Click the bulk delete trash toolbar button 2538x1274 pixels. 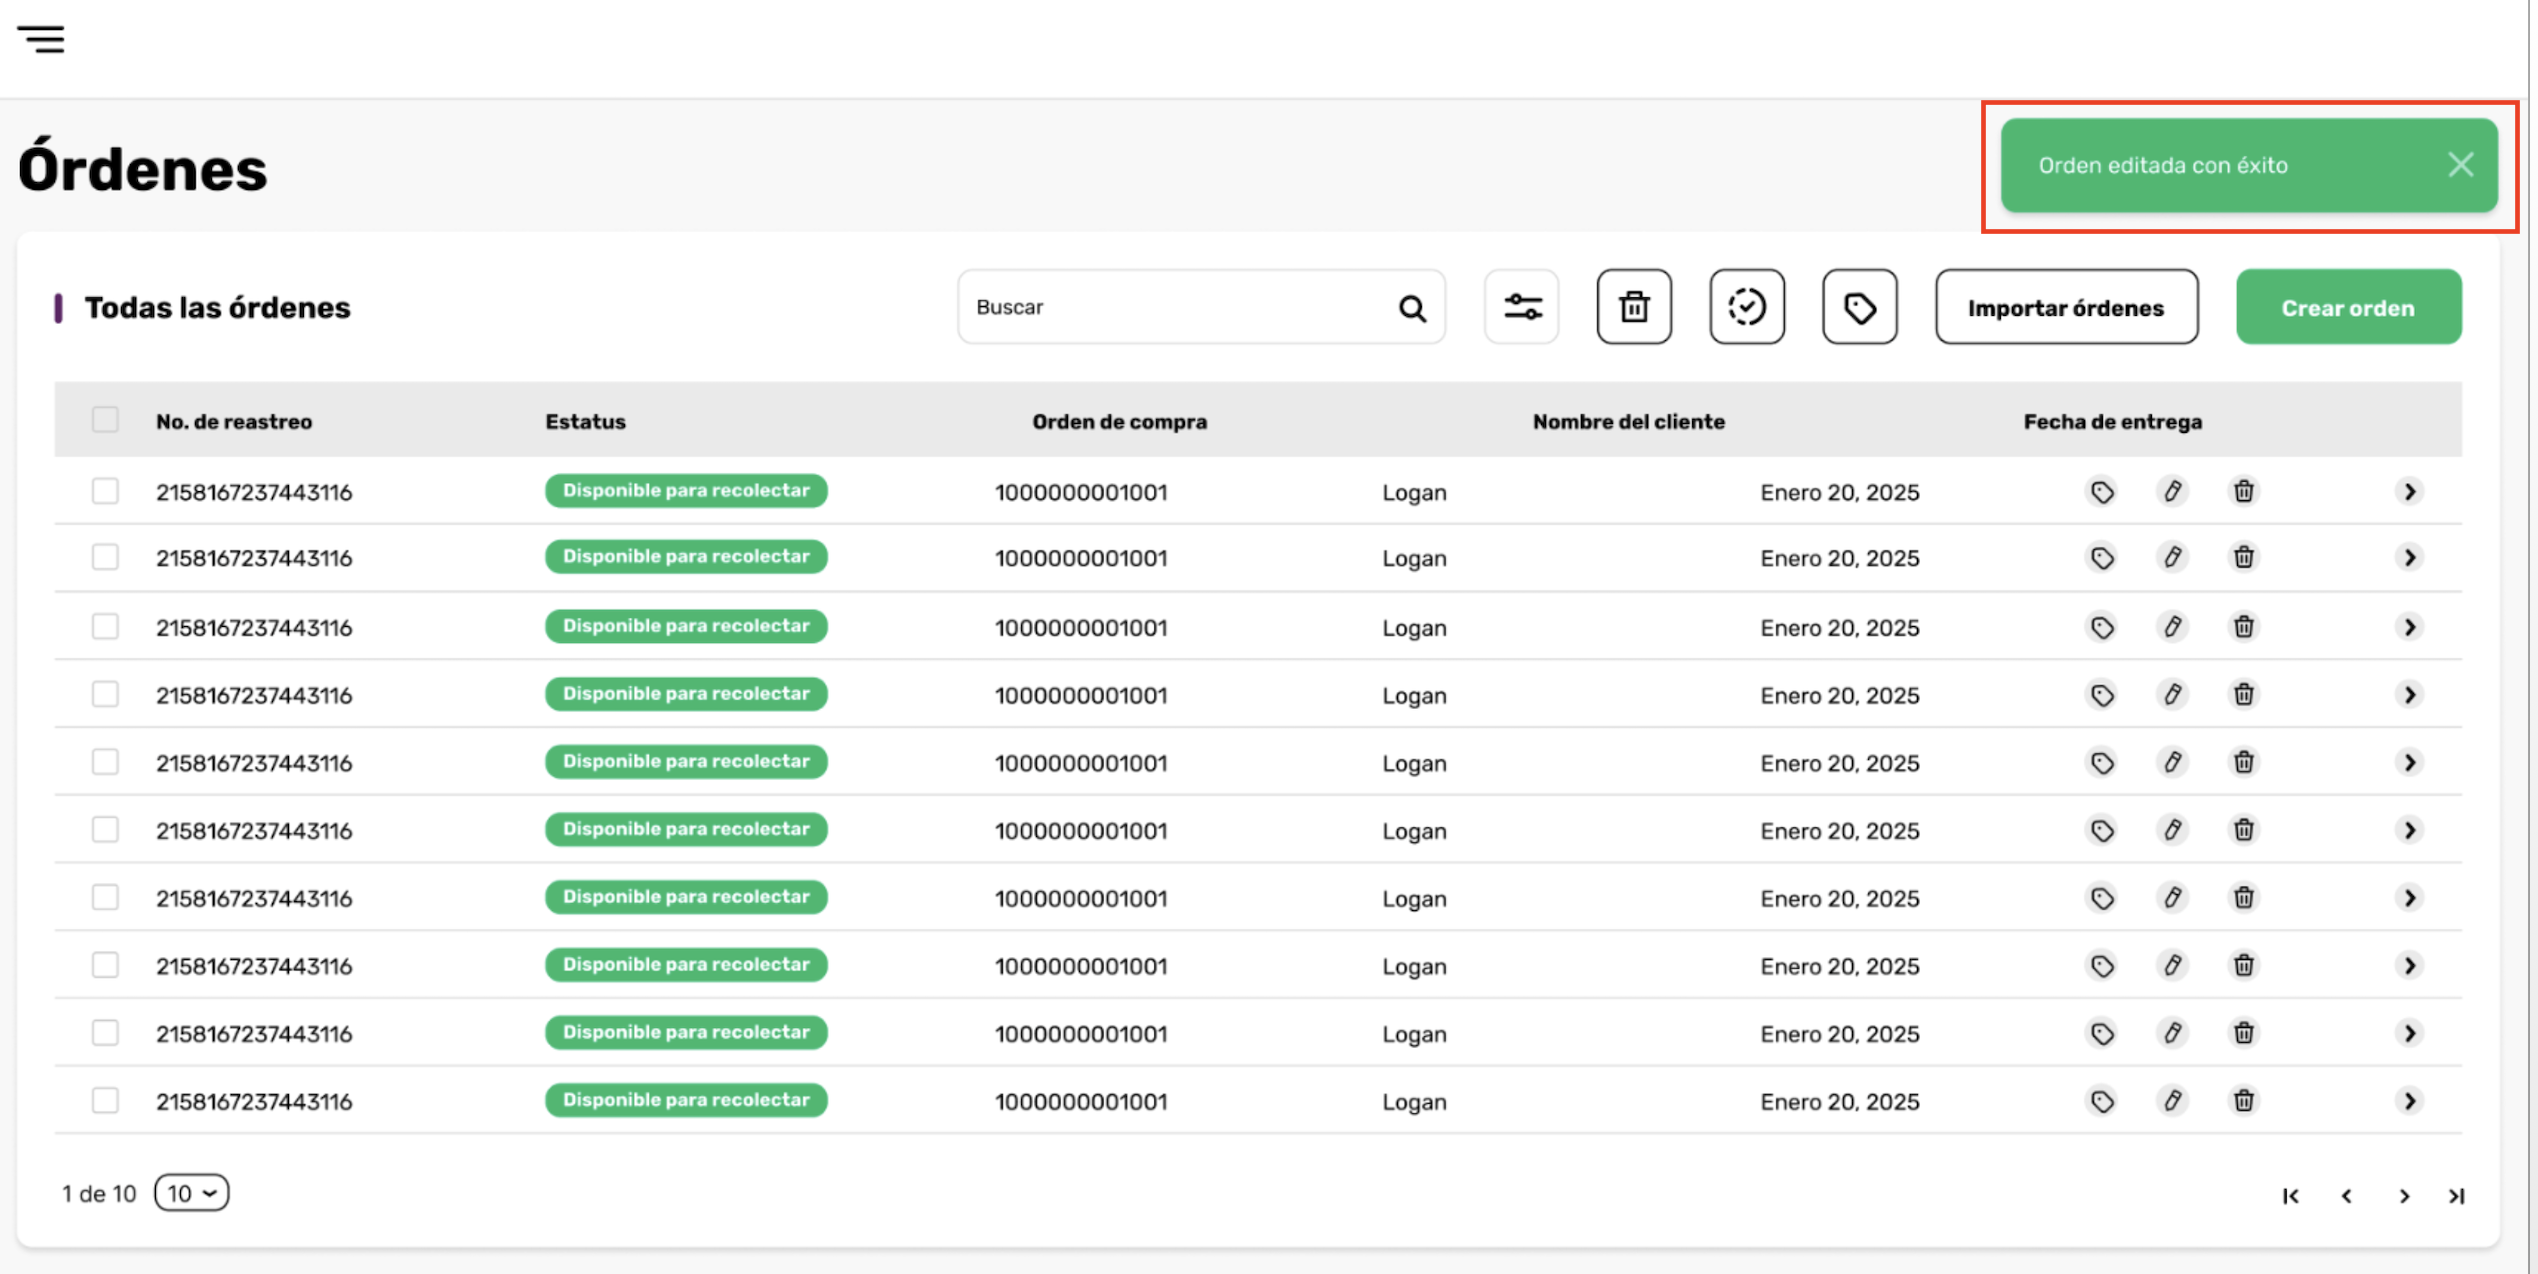pyautogui.click(x=1634, y=307)
